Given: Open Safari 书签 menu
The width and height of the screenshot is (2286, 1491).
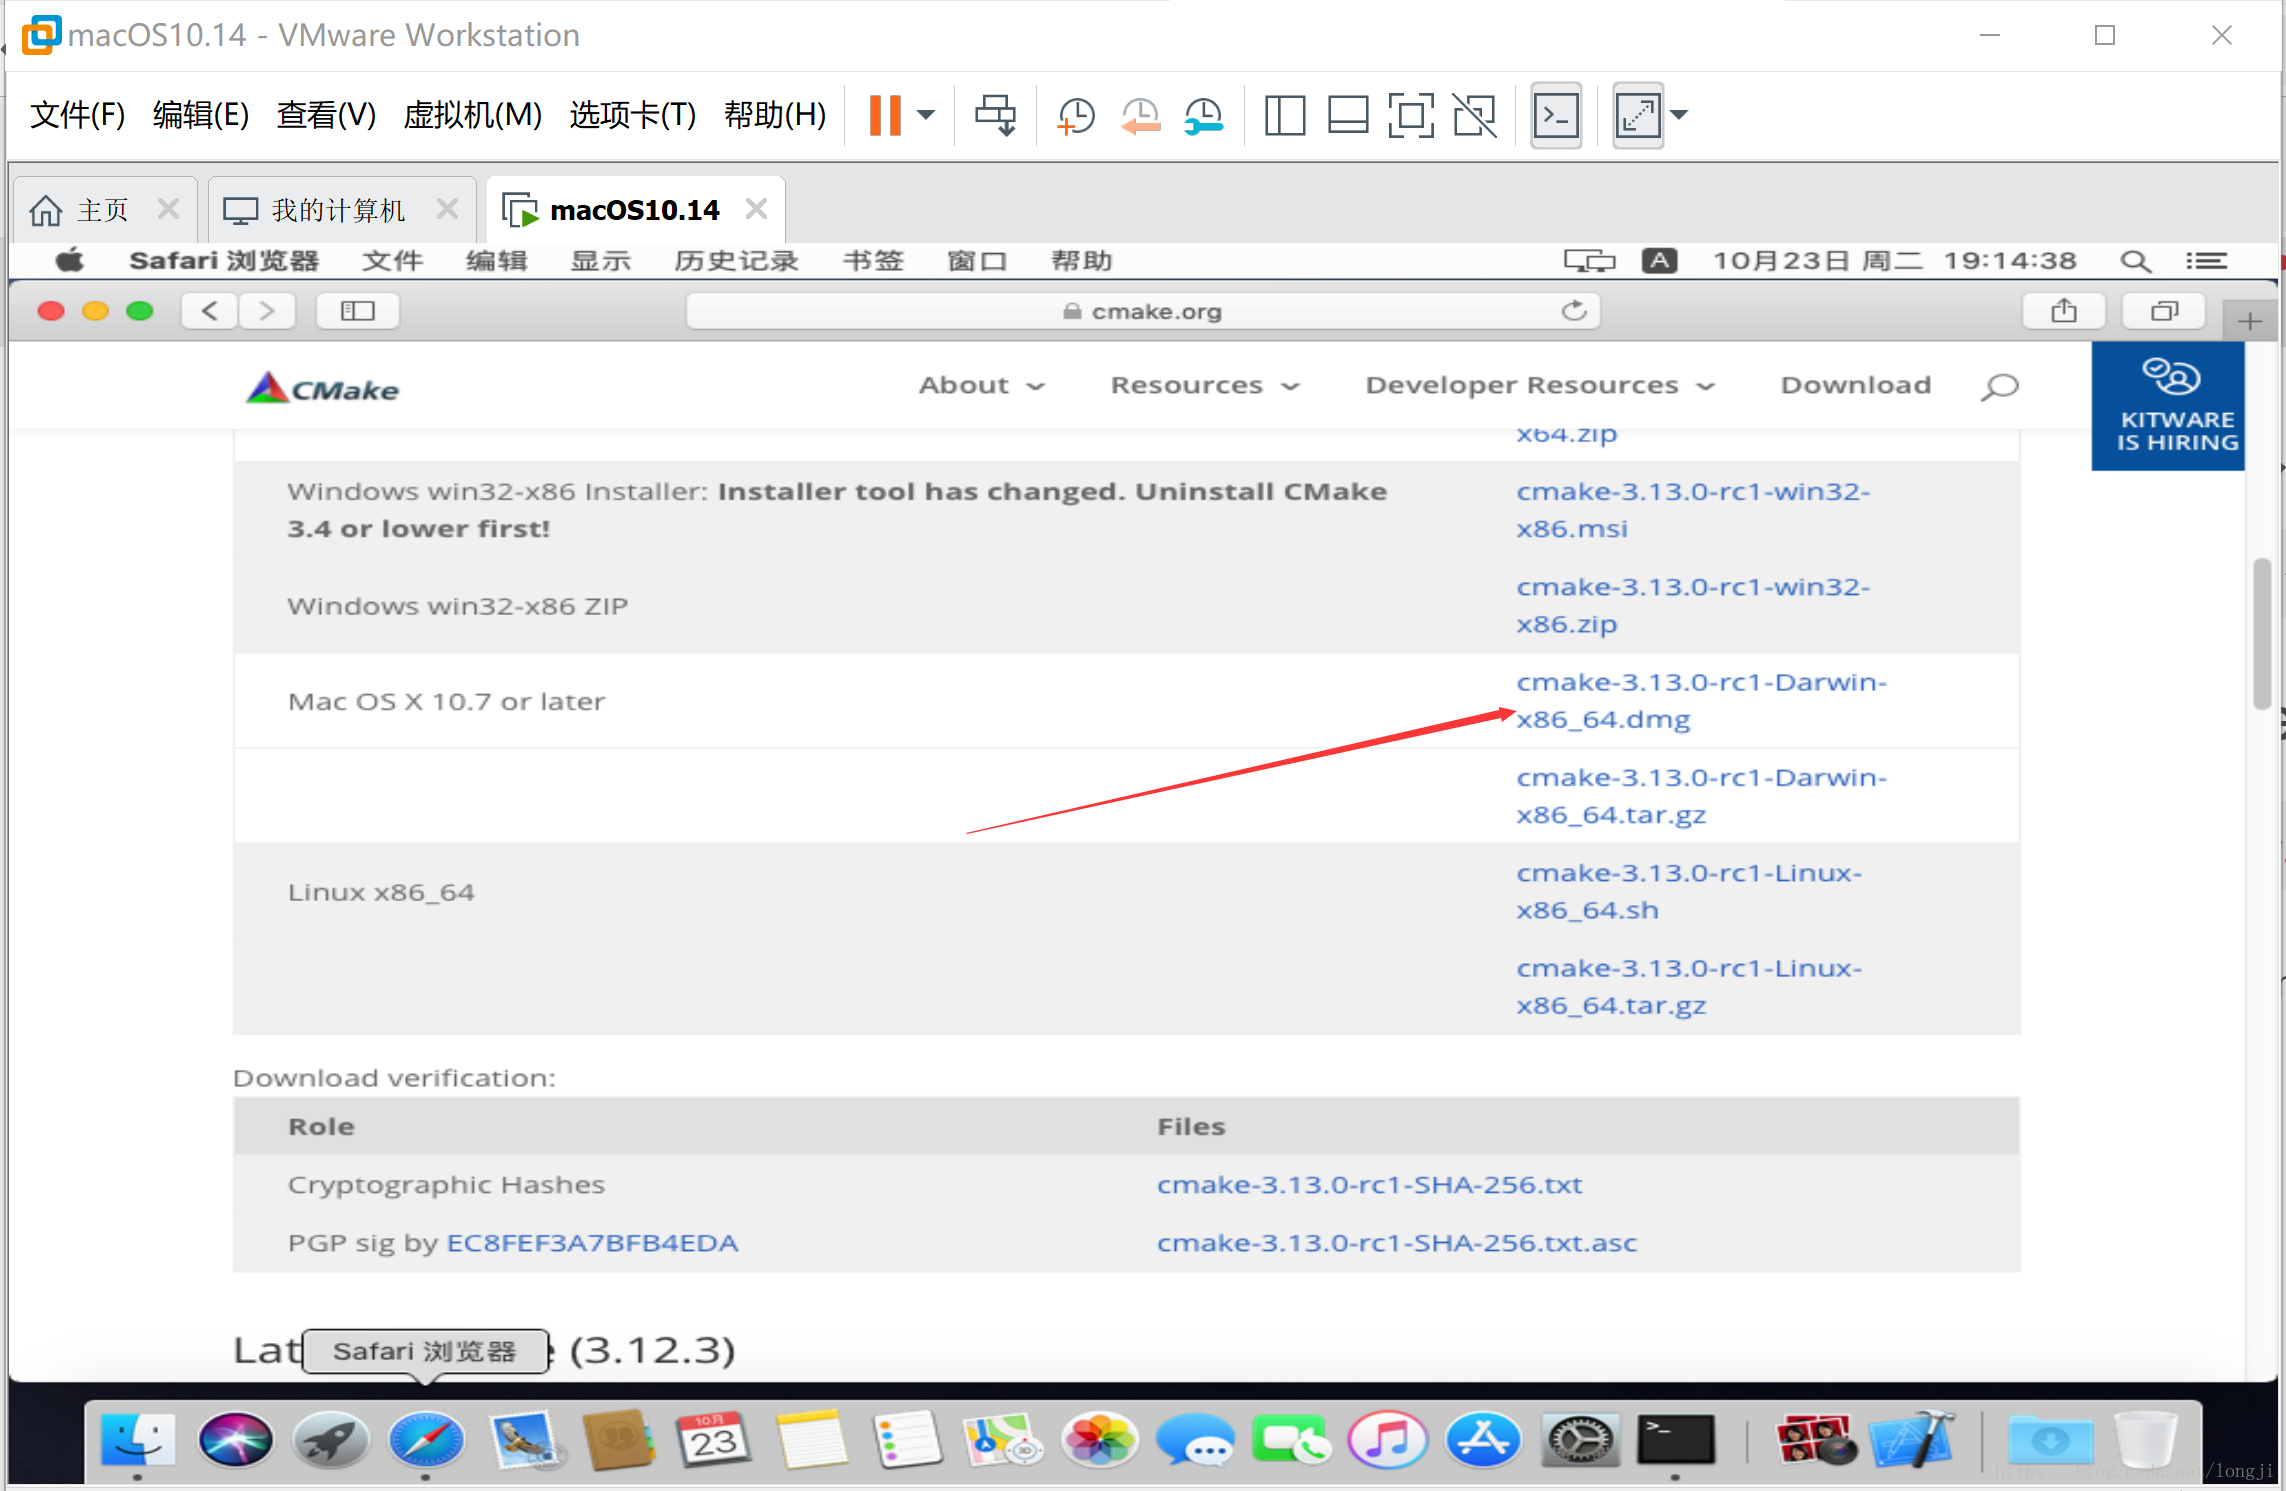Looking at the screenshot, I should pos(873,261).
